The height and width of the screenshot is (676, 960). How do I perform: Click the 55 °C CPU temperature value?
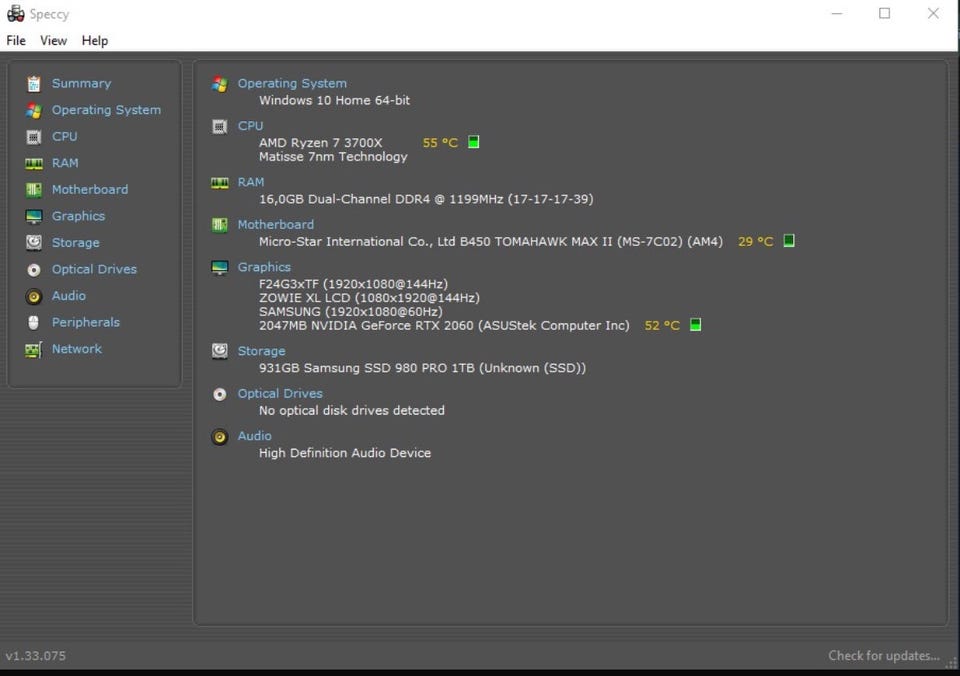coord(440,143)
